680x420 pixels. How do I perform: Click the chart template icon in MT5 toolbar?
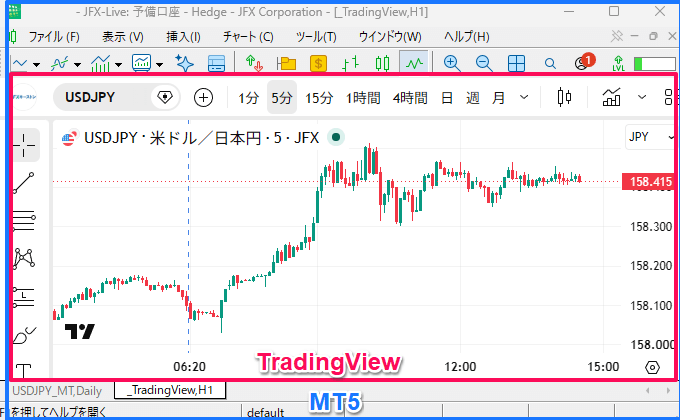(x=141, y=64)
